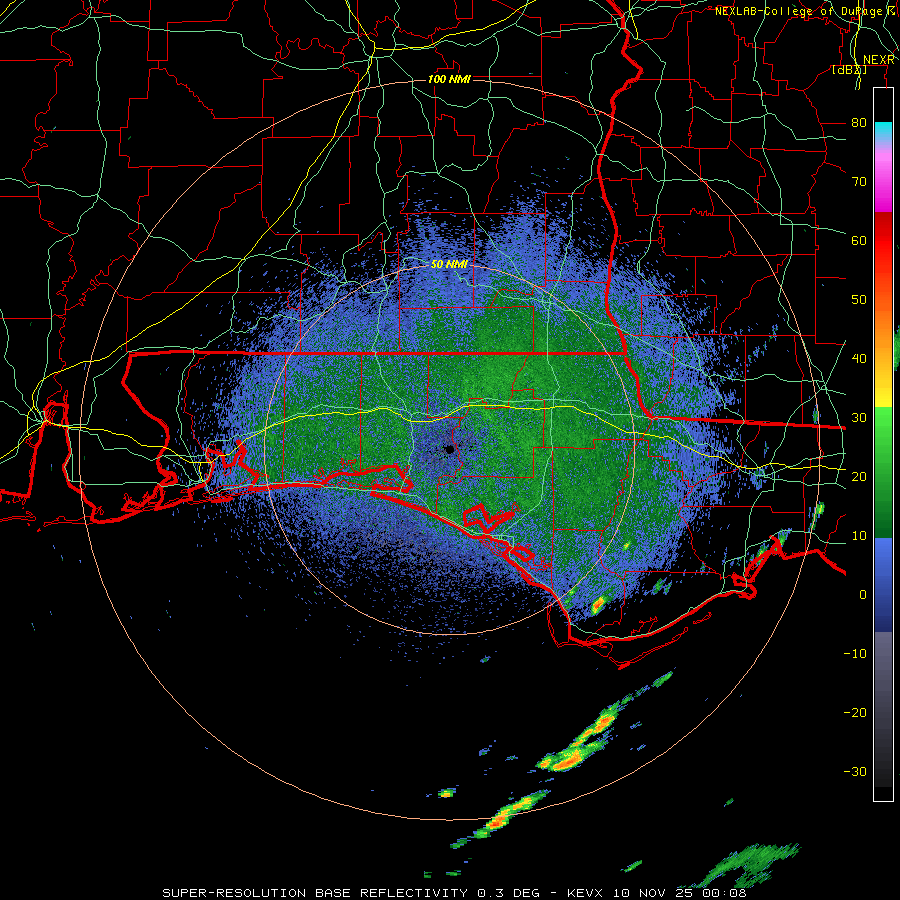Screen dimensions: 900x900
Task: Click the 0 value on the color scale
Action: [863, 595]
